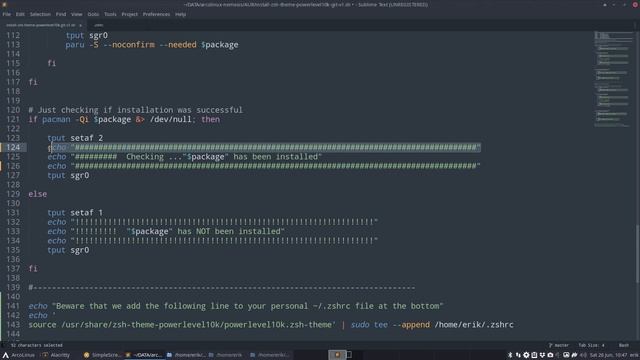This screenshot has height=360, width=640.
Task: Open the File menu
Action: click(7, 14)
